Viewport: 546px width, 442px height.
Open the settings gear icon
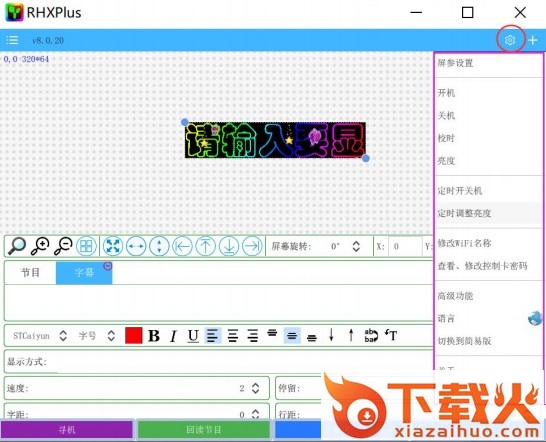510,40
